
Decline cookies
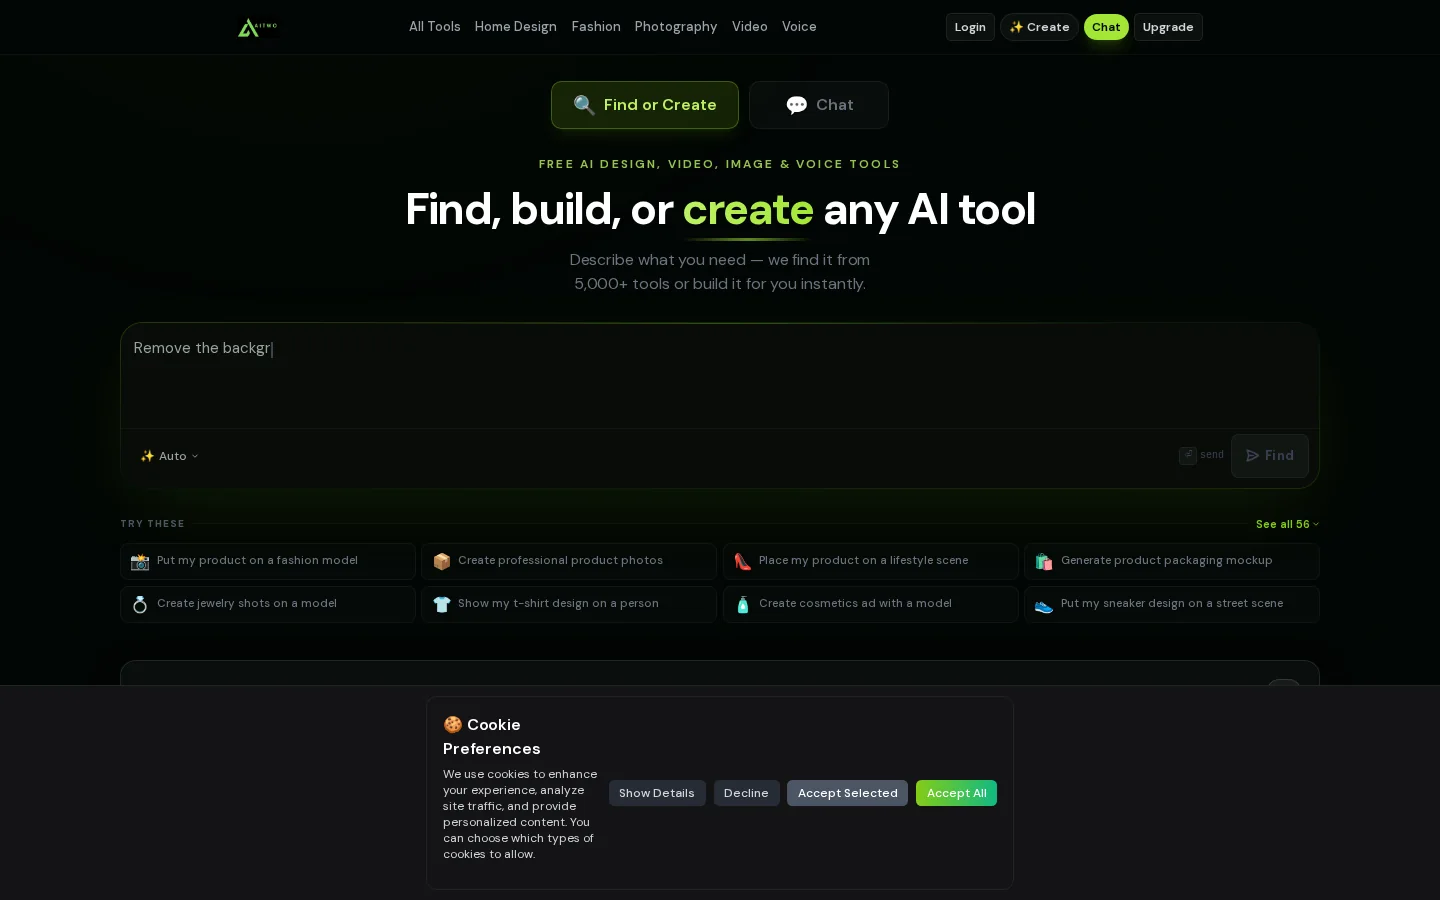click(x=746, y=793)
